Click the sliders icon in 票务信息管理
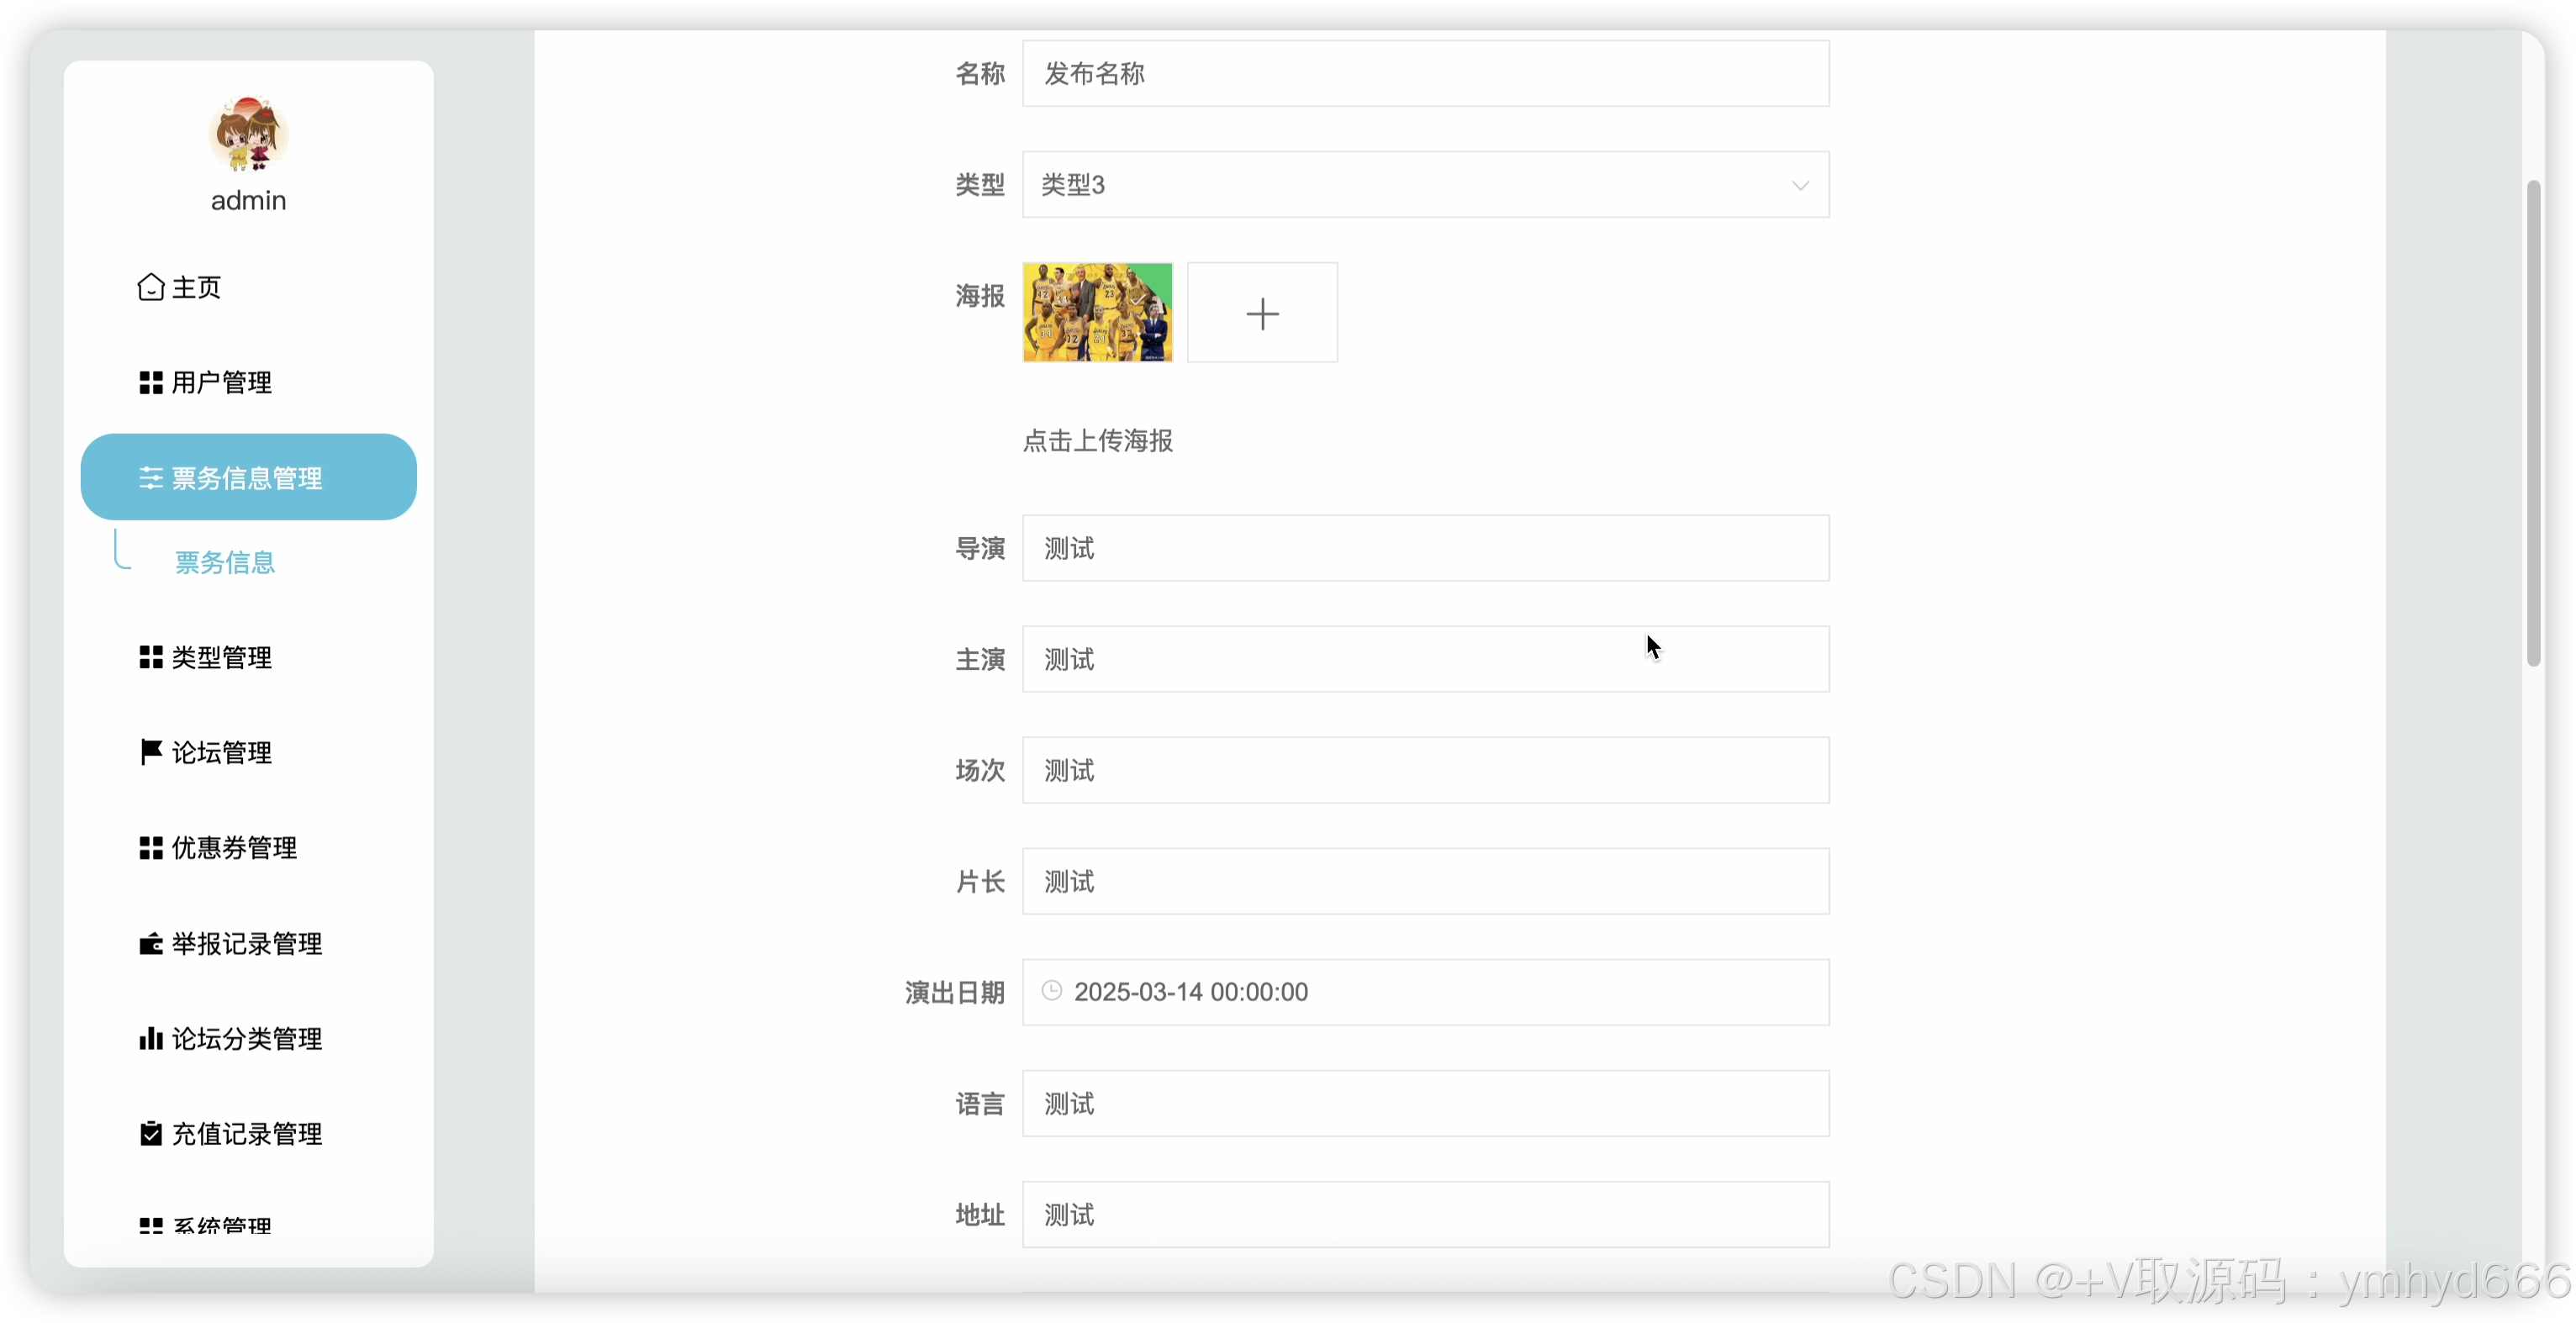This screenshot has width=2576, height=1323. pyautogui.click(x=151, y=478)
